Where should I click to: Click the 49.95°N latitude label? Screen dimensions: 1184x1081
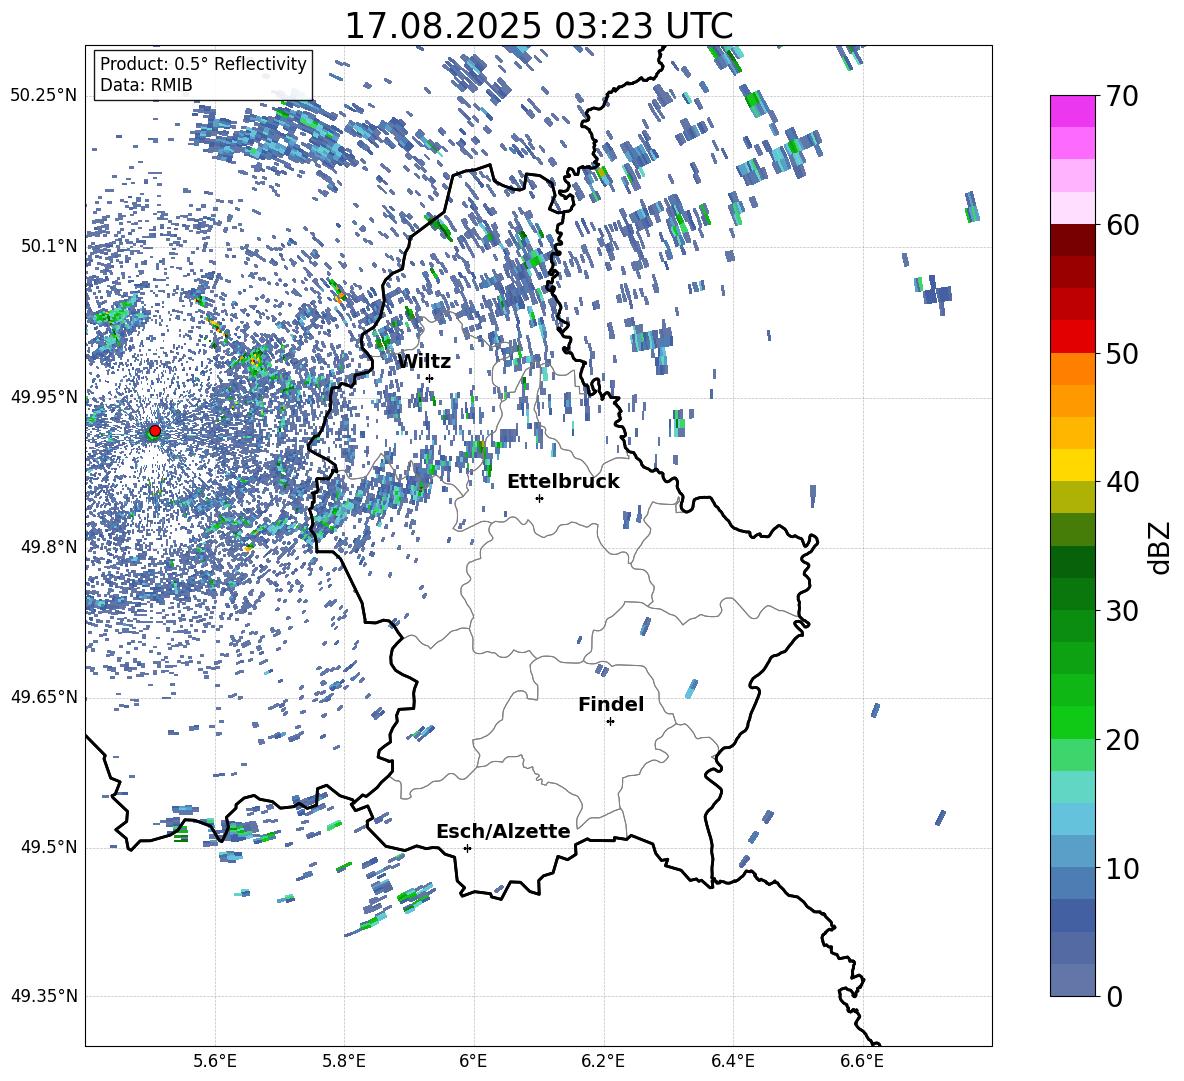(x=44, y=396)
